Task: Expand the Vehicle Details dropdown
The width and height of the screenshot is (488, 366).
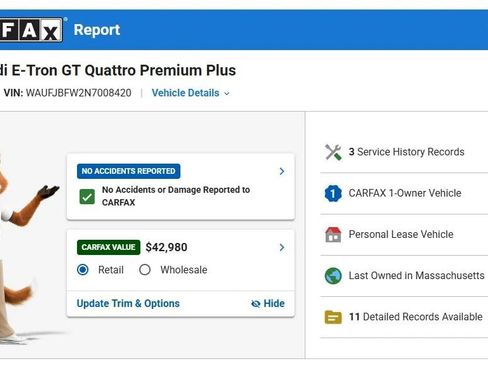Action: coord(190,93)
